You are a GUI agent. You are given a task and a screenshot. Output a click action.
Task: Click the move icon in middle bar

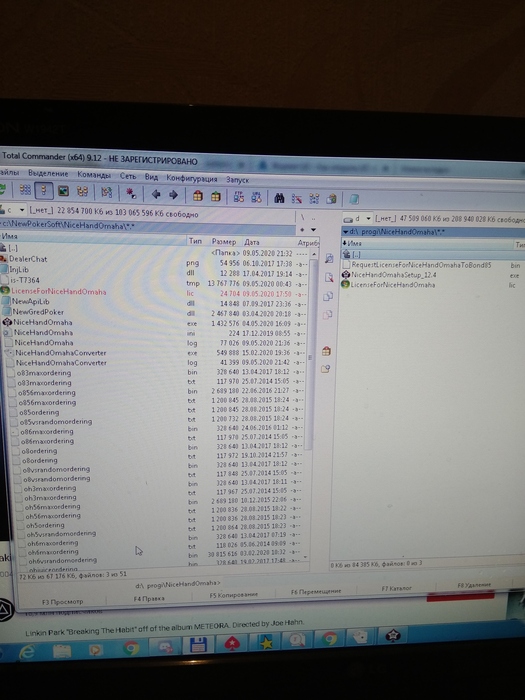pos(327,315)
